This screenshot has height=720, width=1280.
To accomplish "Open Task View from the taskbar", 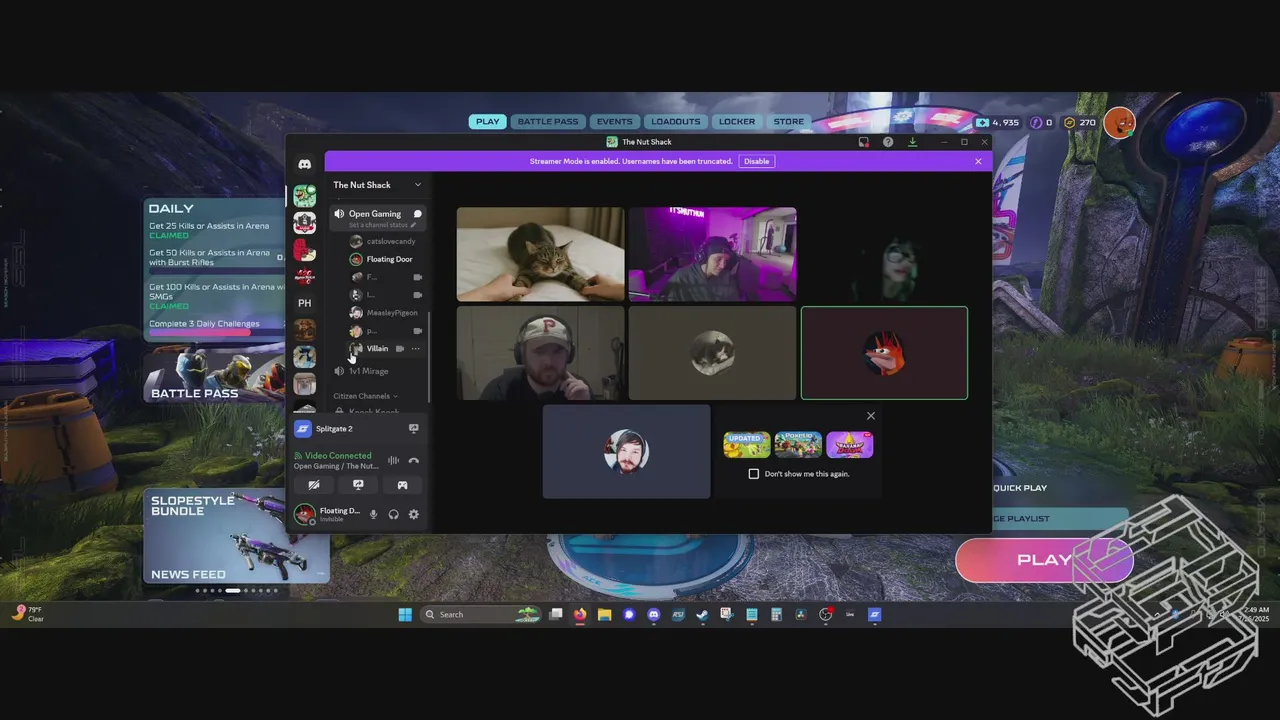I will click(x=556, y=614).
